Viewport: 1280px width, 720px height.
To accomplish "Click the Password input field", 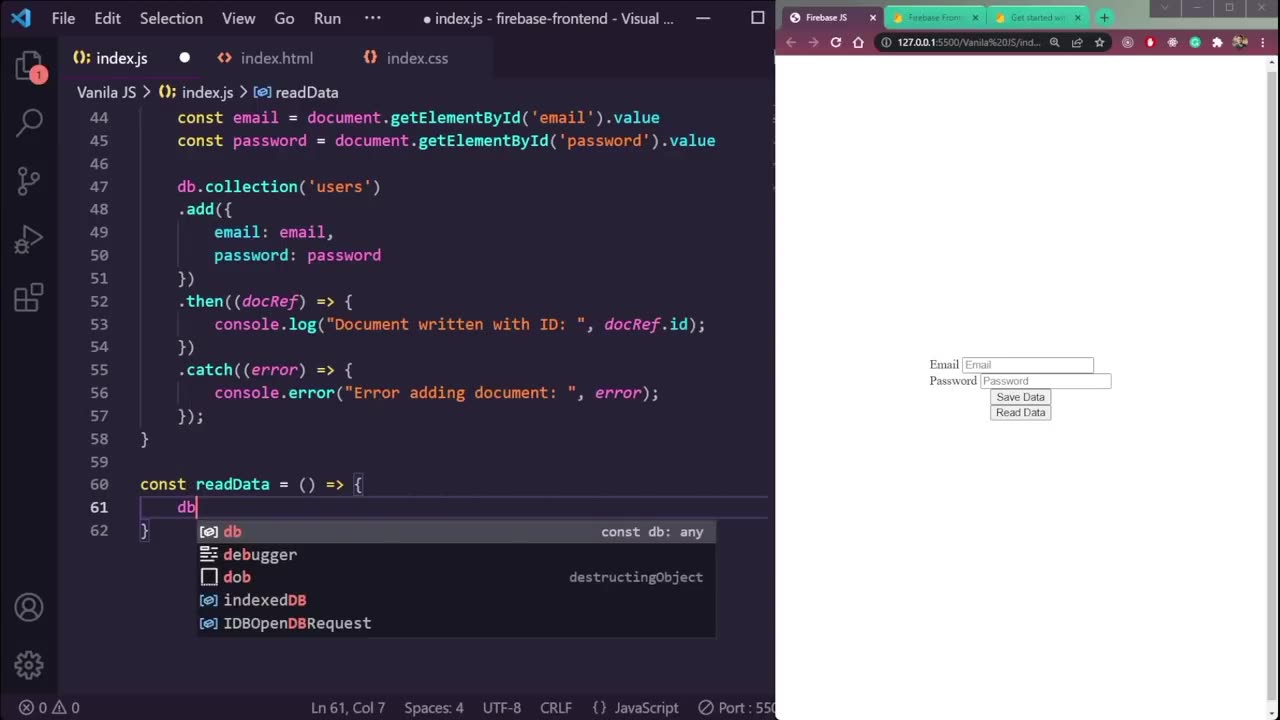I will click(1045, 381).
